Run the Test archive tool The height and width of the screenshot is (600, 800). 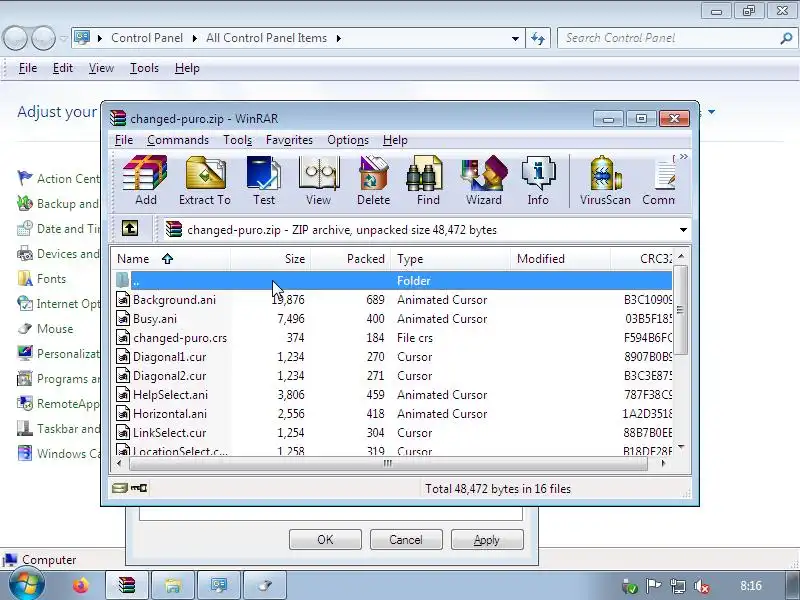click(x=264, y=181)
